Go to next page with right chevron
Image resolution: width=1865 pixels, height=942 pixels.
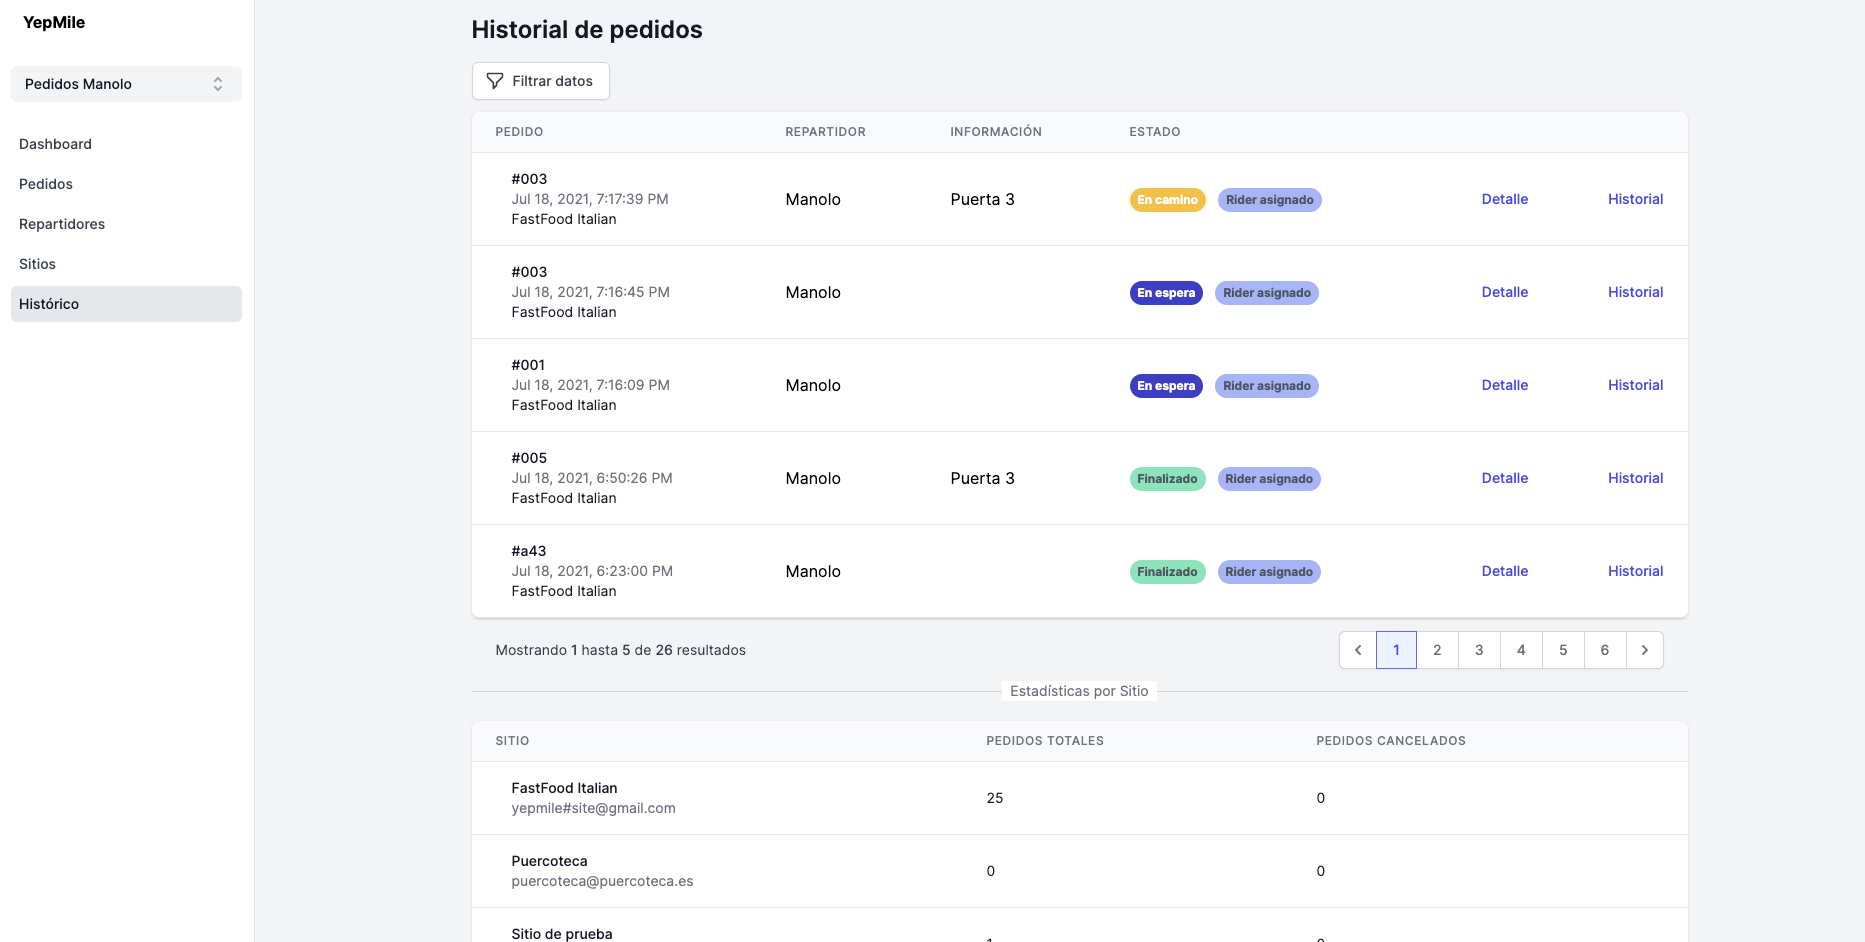(x=1644, y=650)
